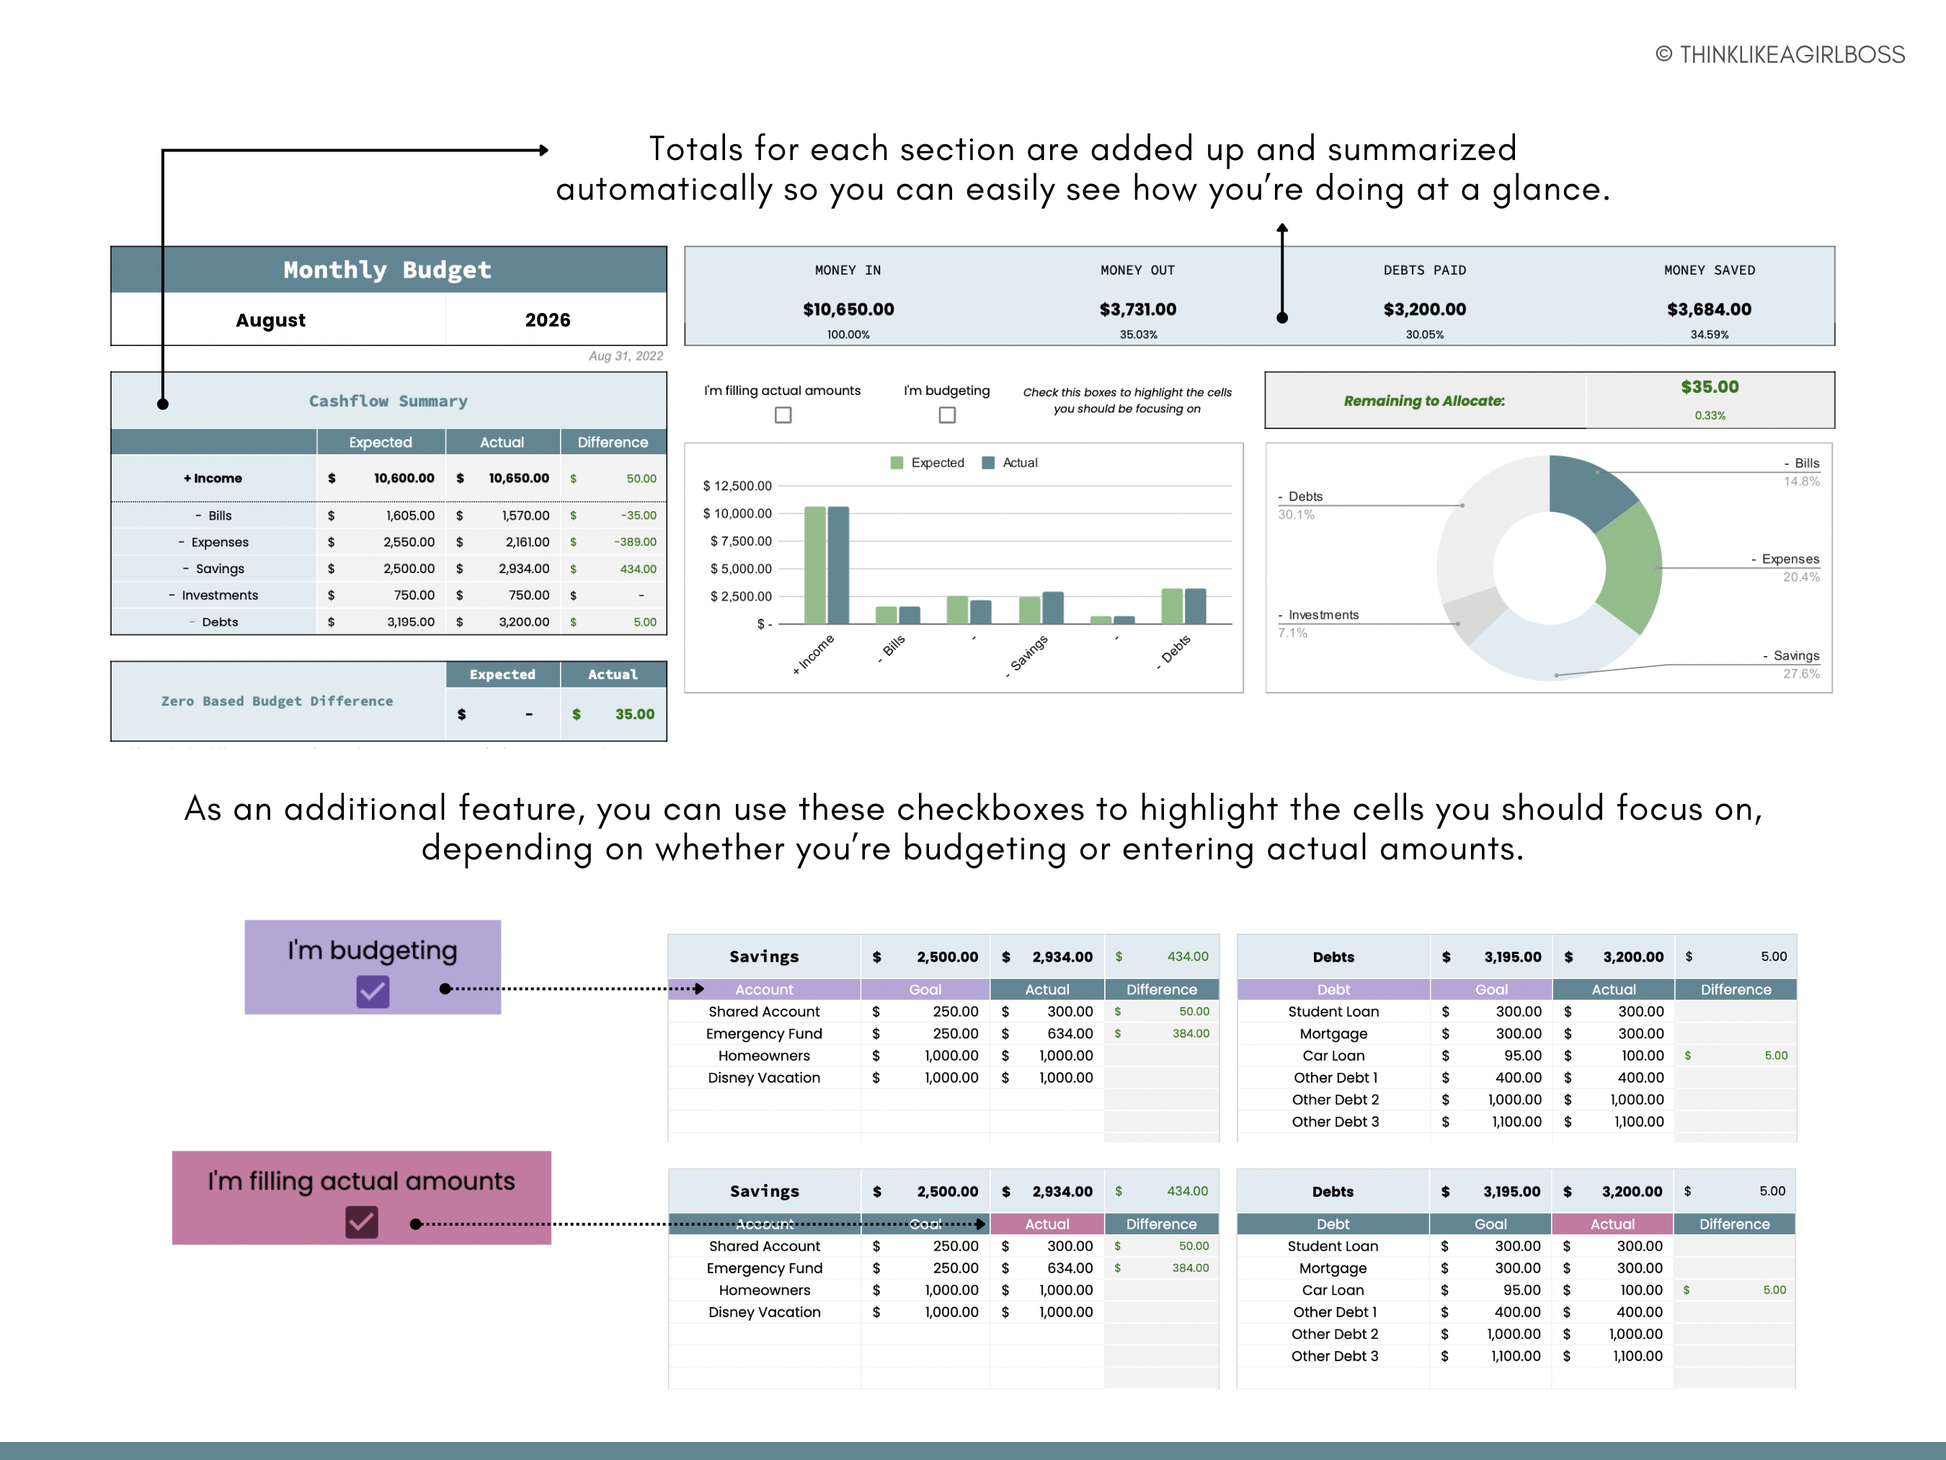
Task: Toggle the purple 'I'm budgeting' checkmark
Action: [372, 991]
